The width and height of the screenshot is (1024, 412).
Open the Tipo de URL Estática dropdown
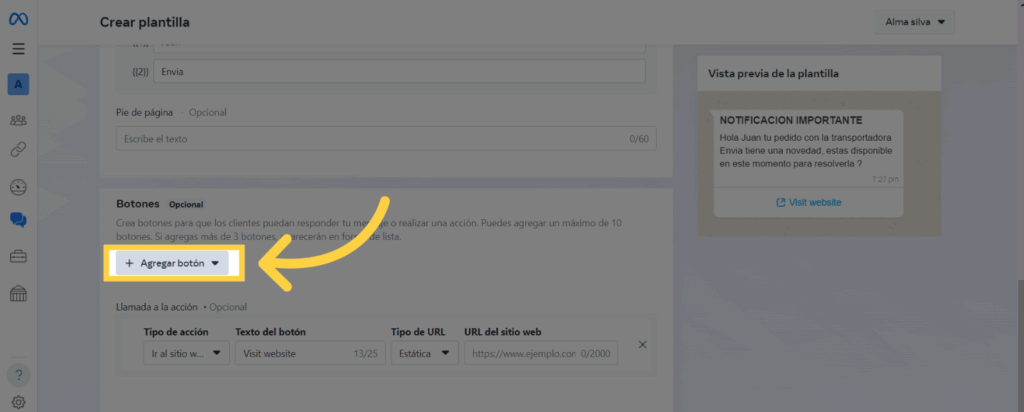(424, 353)
